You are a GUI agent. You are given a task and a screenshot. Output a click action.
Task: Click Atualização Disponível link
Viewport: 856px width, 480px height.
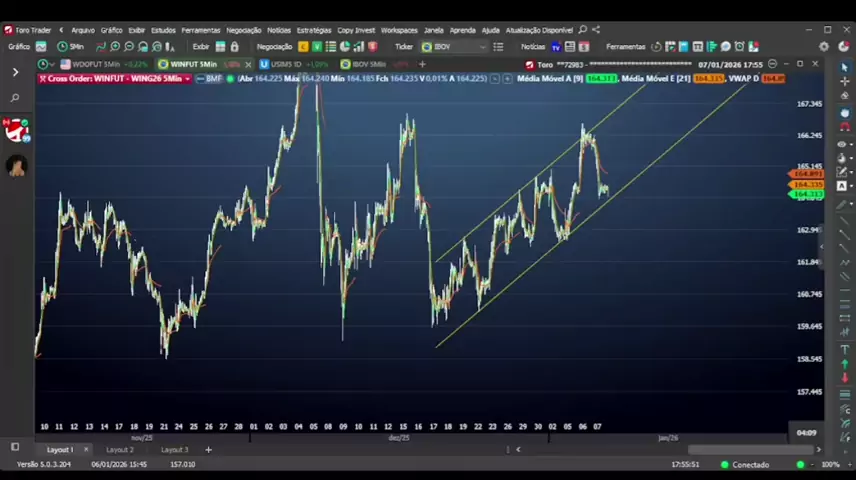tap(539, 30)
